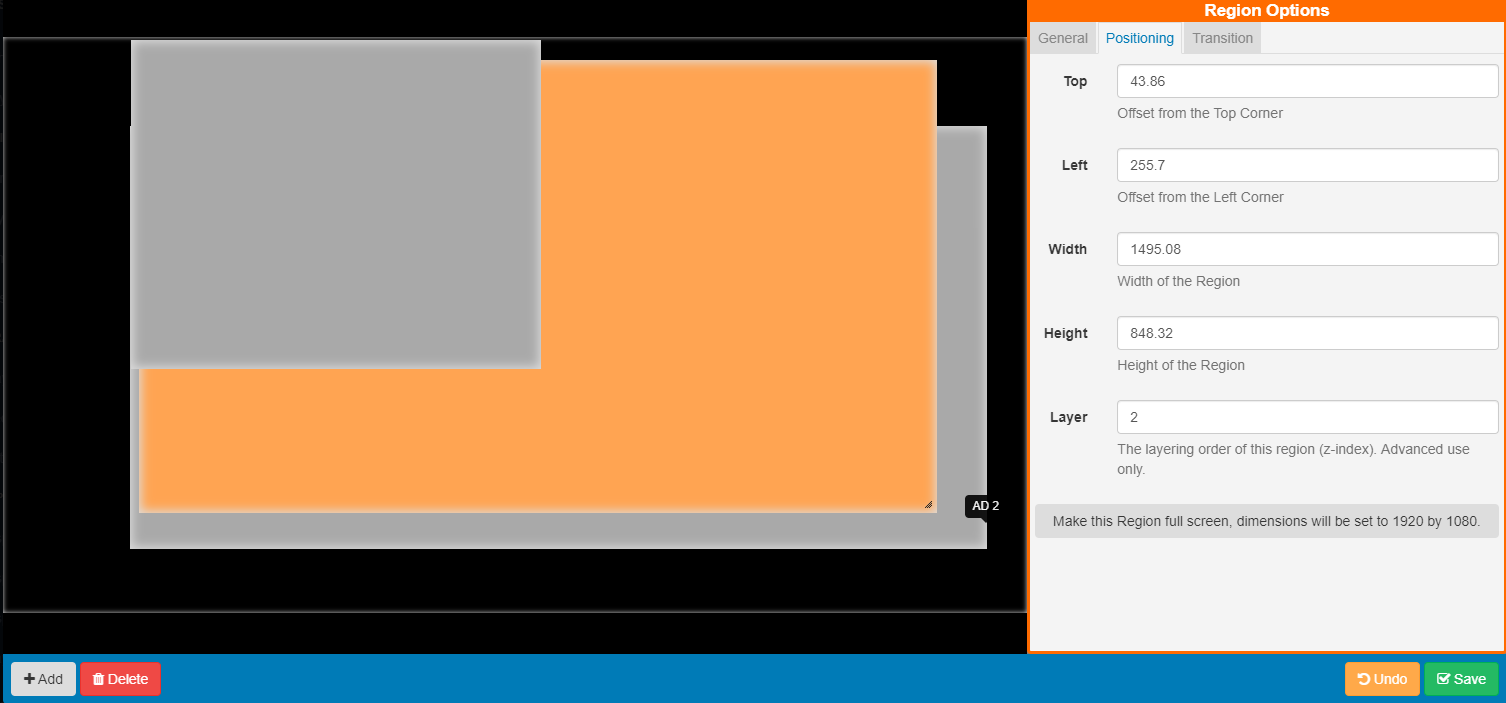Click the Left offset input field
1506x703 pixels.
[x=1306, y=165]
